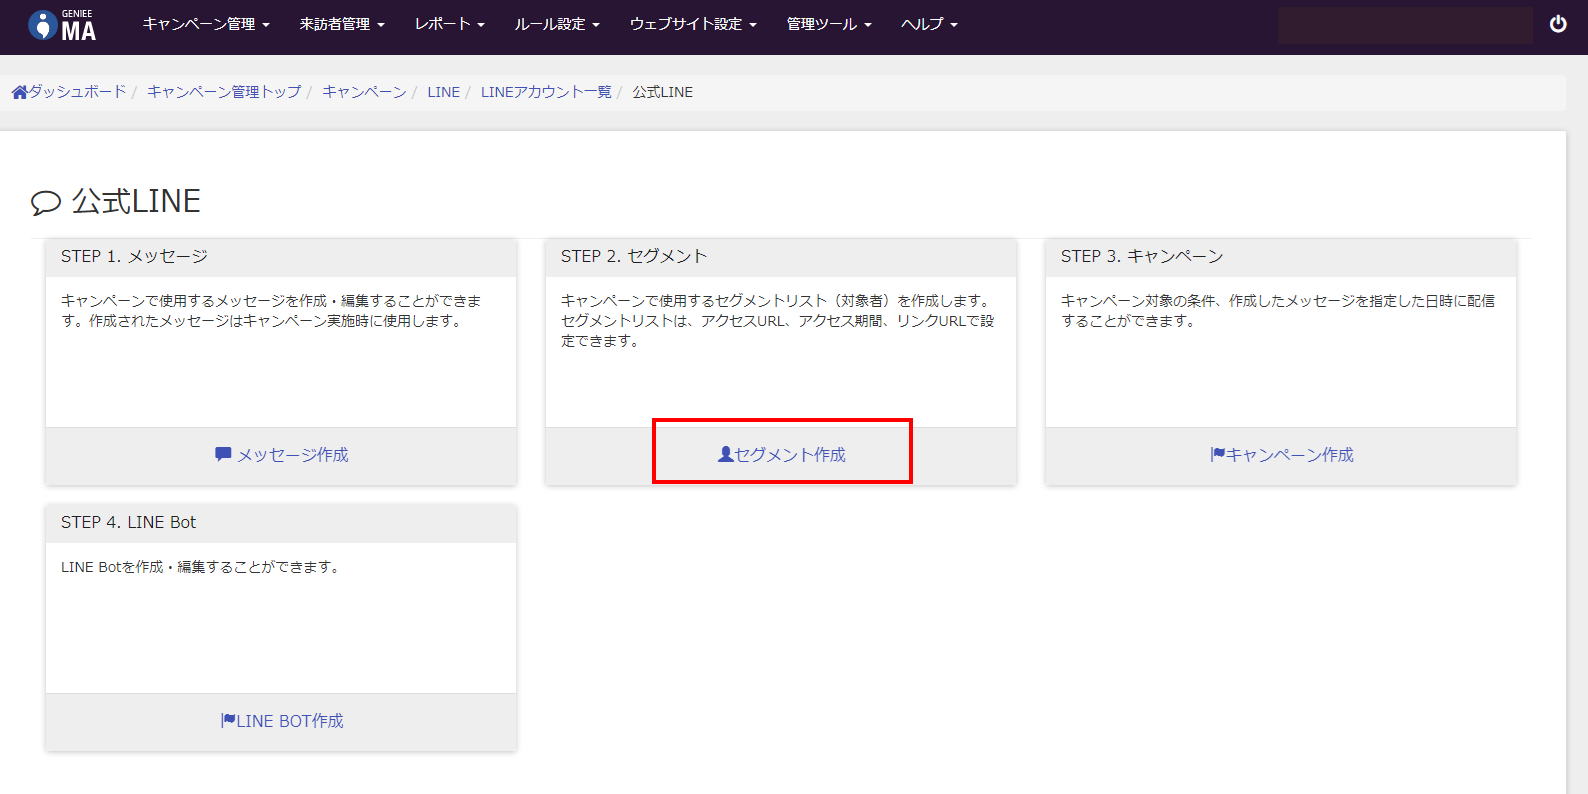Click text LINE Botを作成・編集することができます。
This screenshot has width=1588, height=794.
[203, 567]
